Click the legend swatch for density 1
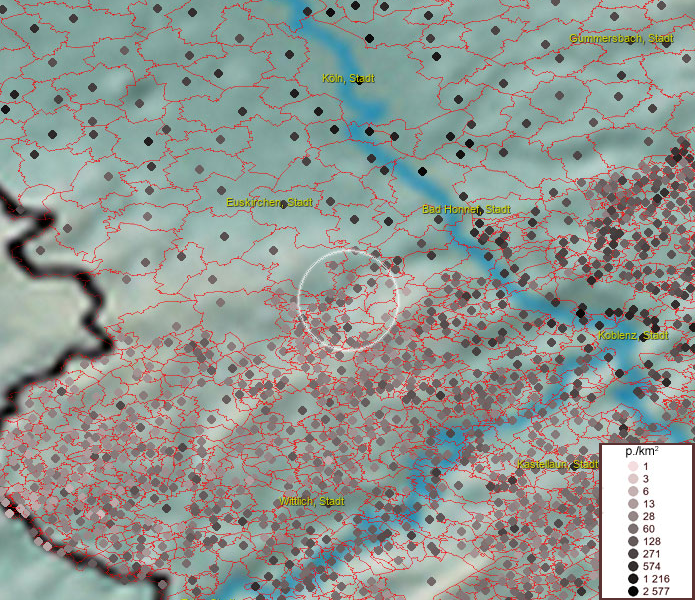Image resolution: width=695 pixels, height=600 pixels. [633, 466]
